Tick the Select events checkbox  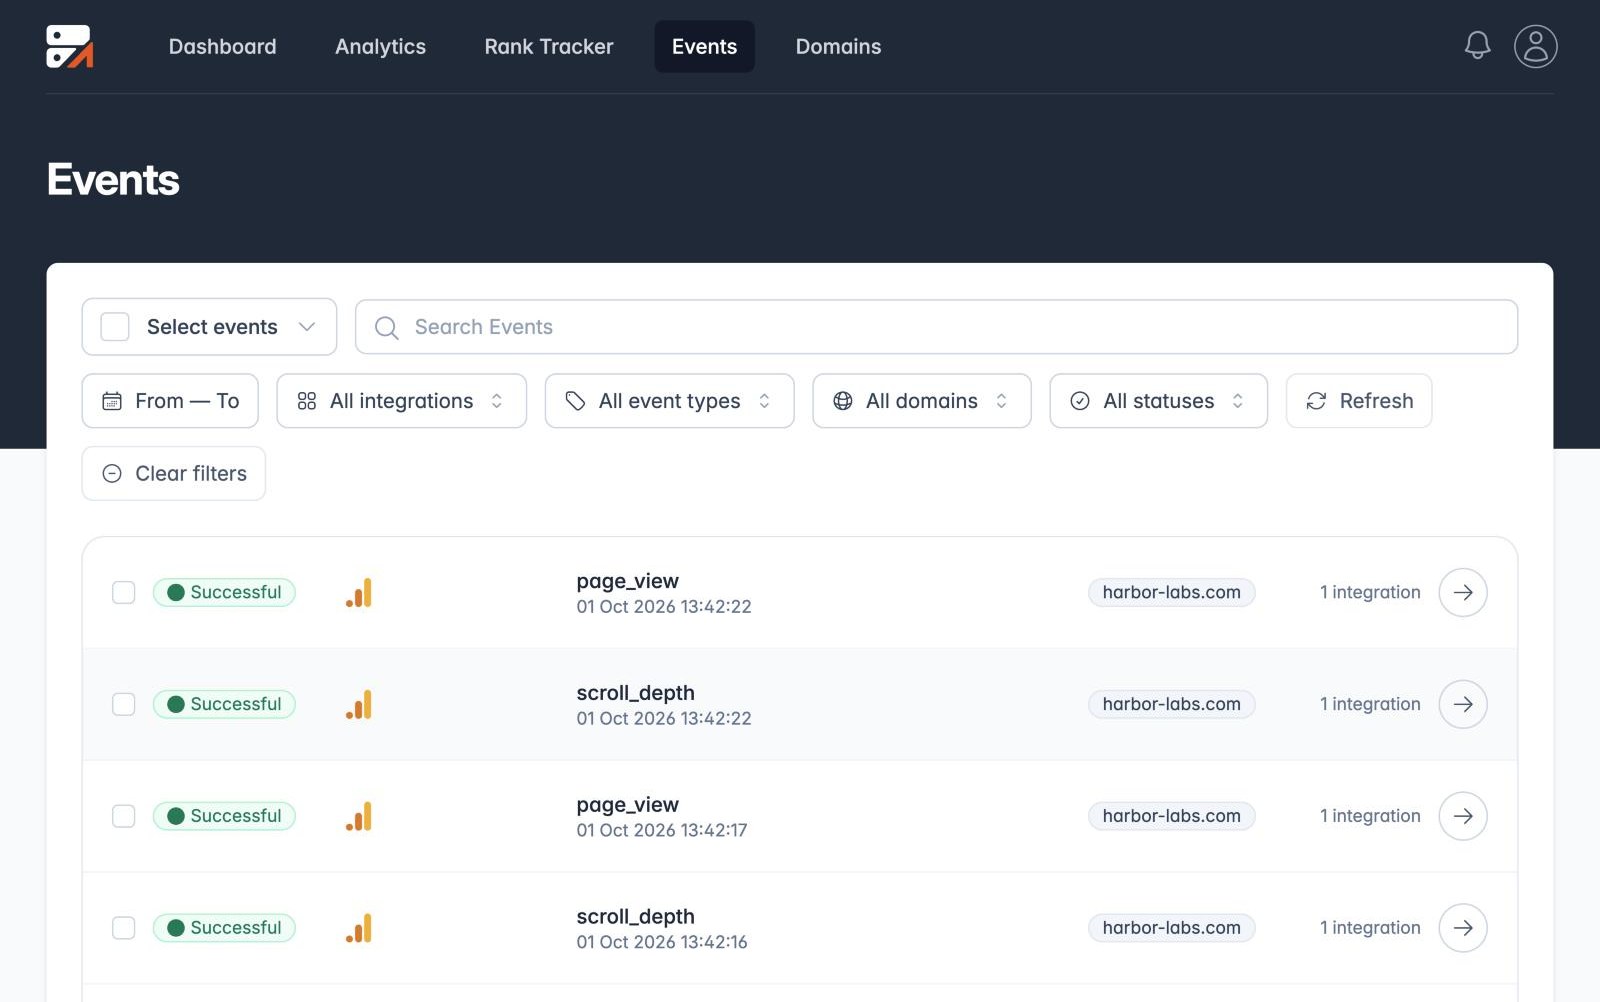pyautogui.click(x=115, y=327)
